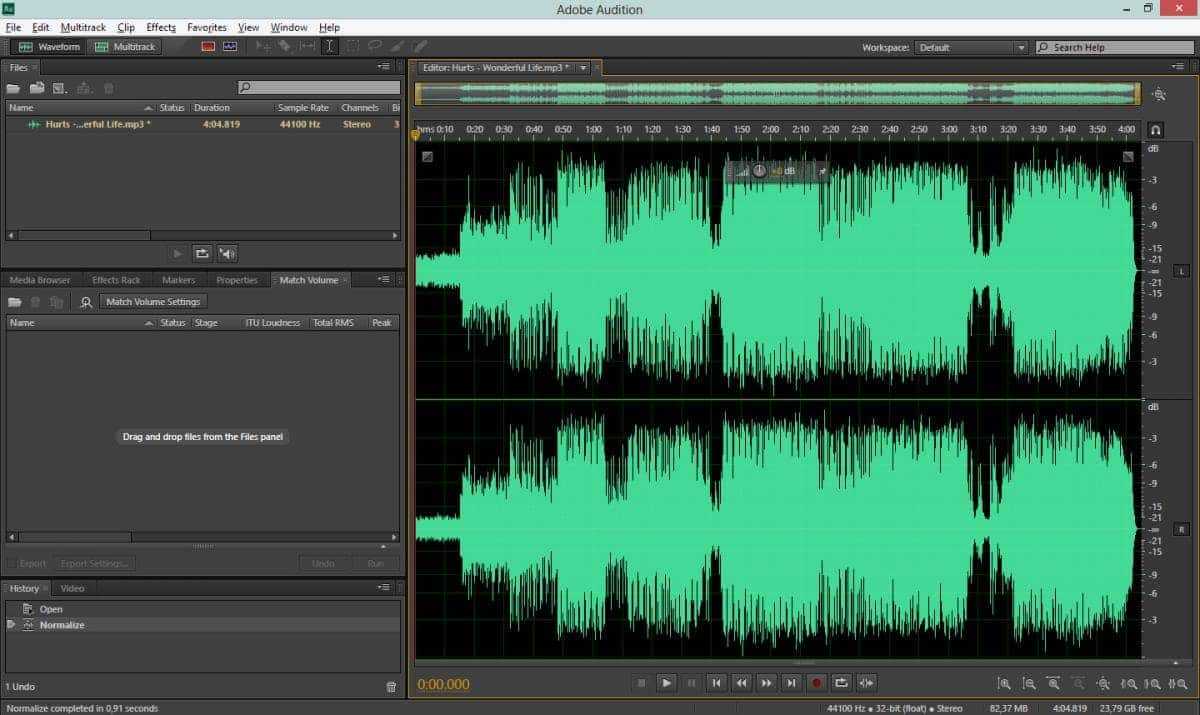This screenshot has width=1200, height=715.
Task: Toggle Loop Playback in transport
Action: (x=841, y=683)
